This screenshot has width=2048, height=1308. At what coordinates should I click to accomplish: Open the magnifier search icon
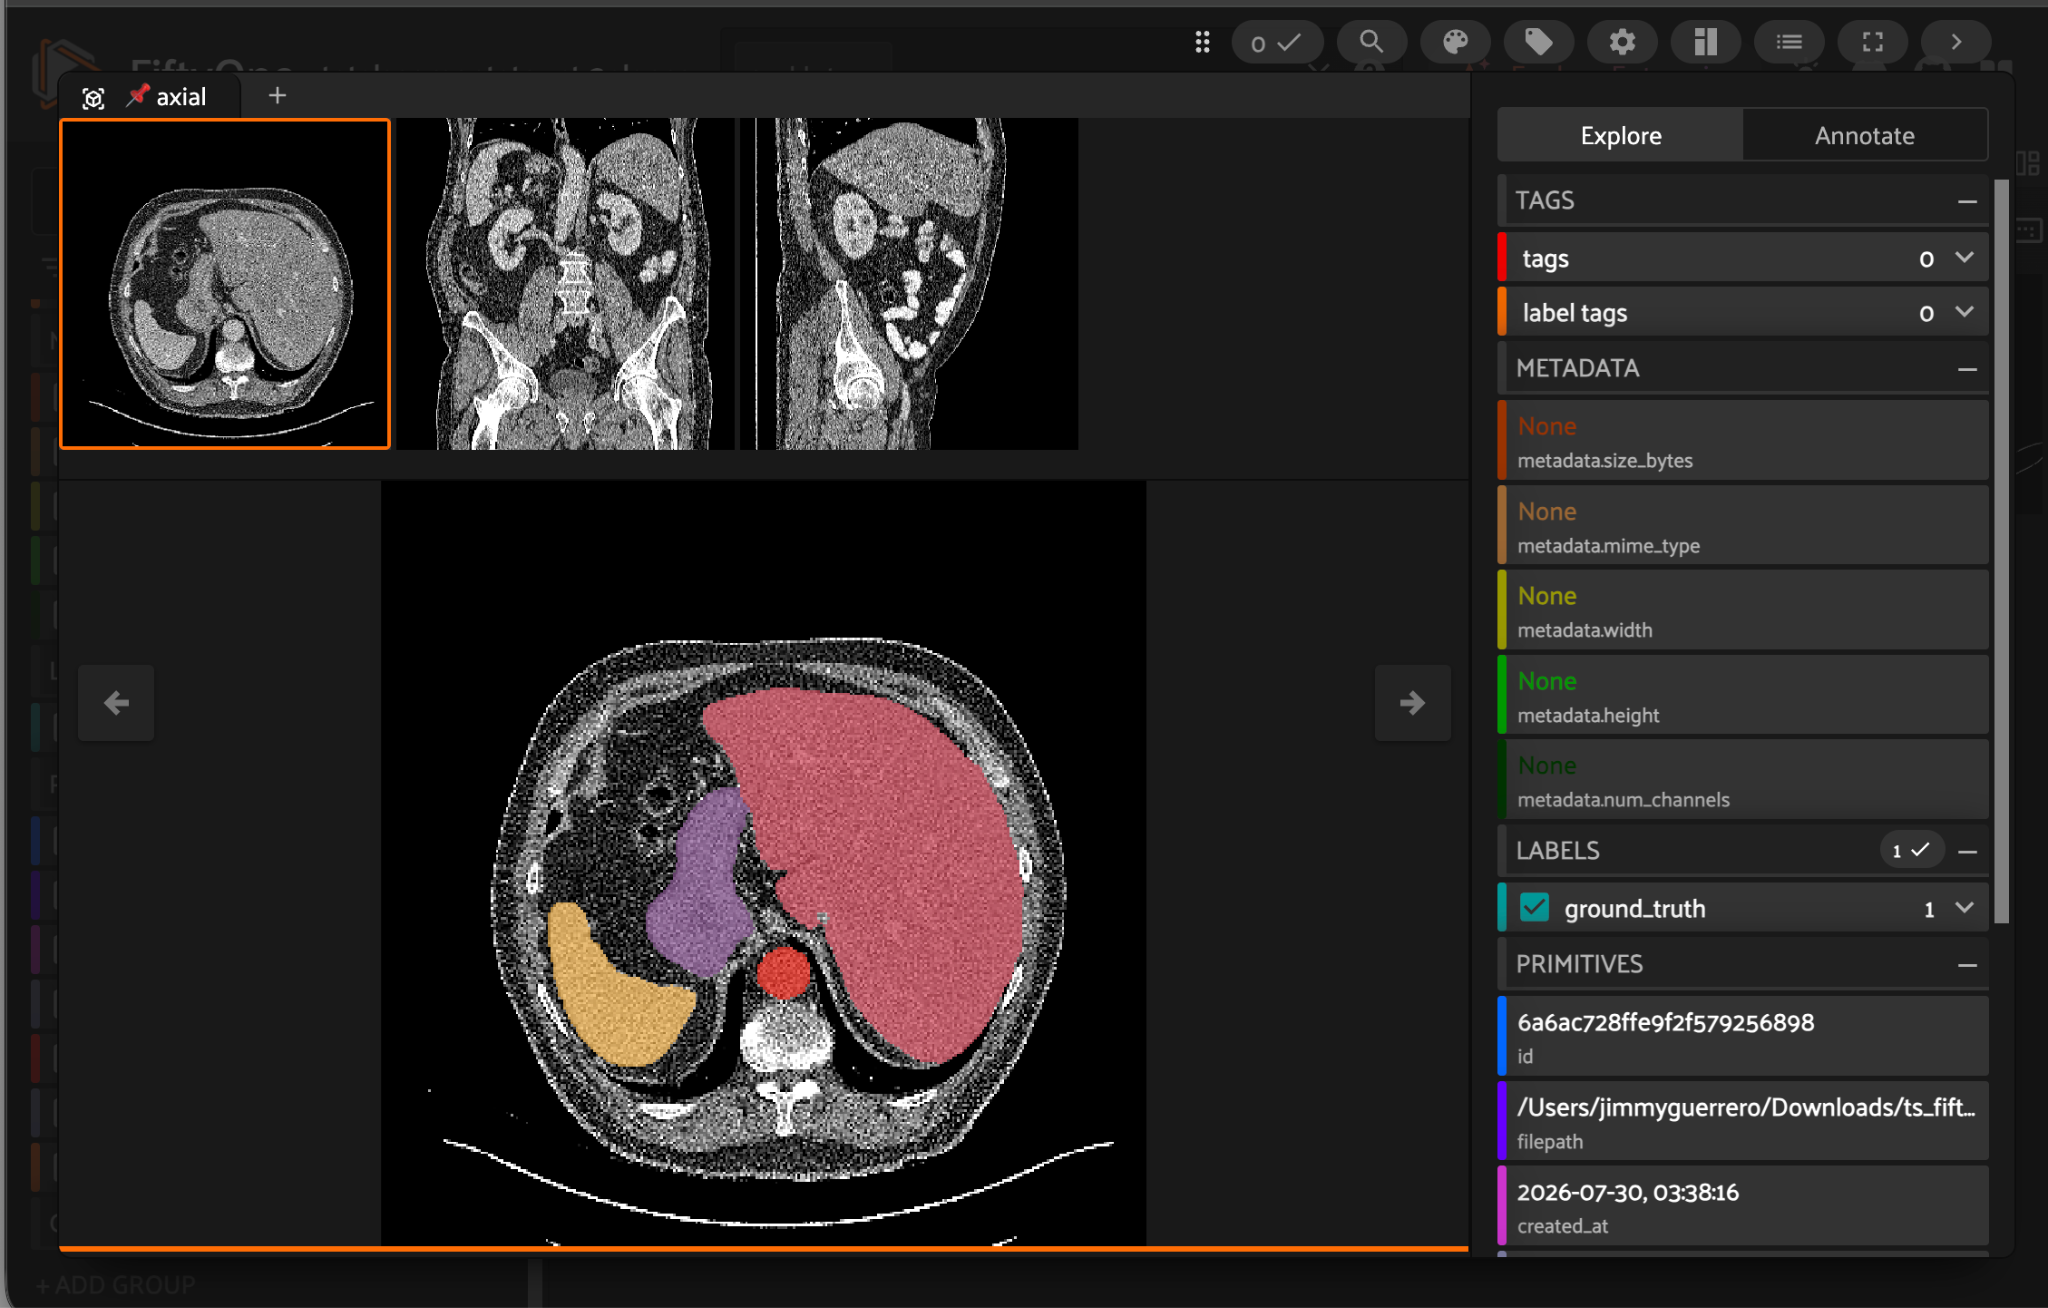tap(1371, 42)
